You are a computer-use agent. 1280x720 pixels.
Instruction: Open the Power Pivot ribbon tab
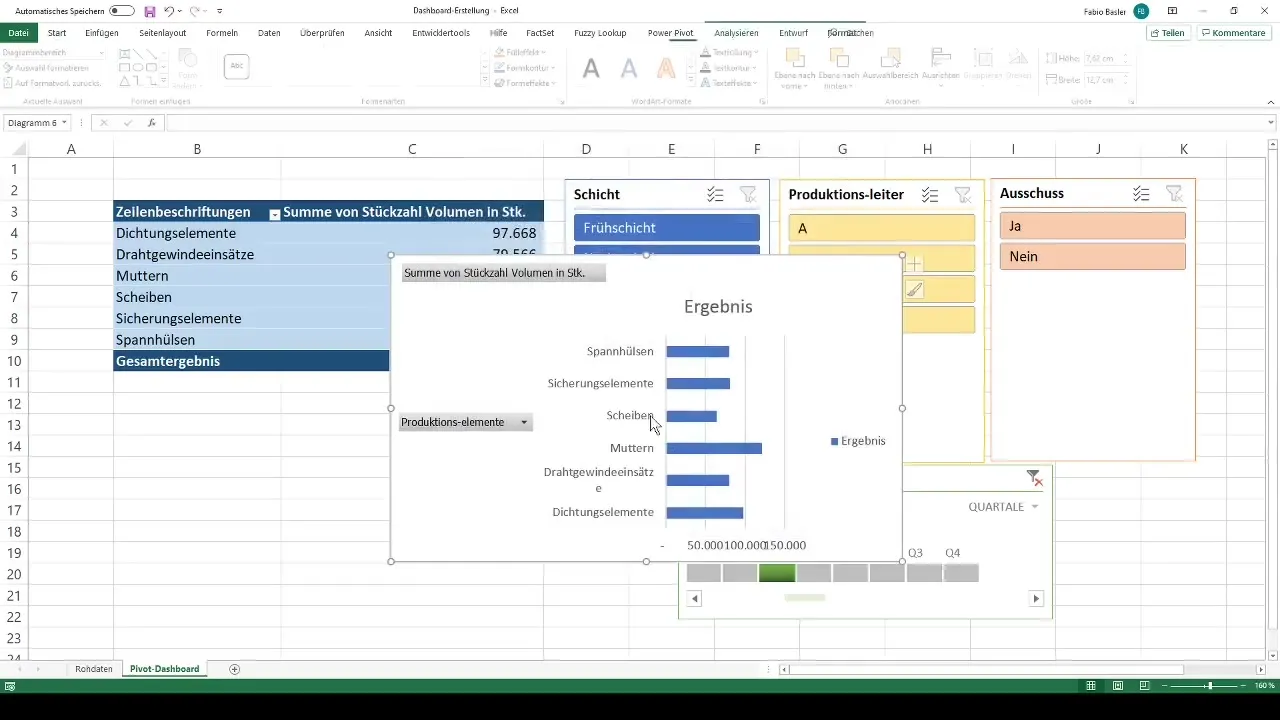670,33
